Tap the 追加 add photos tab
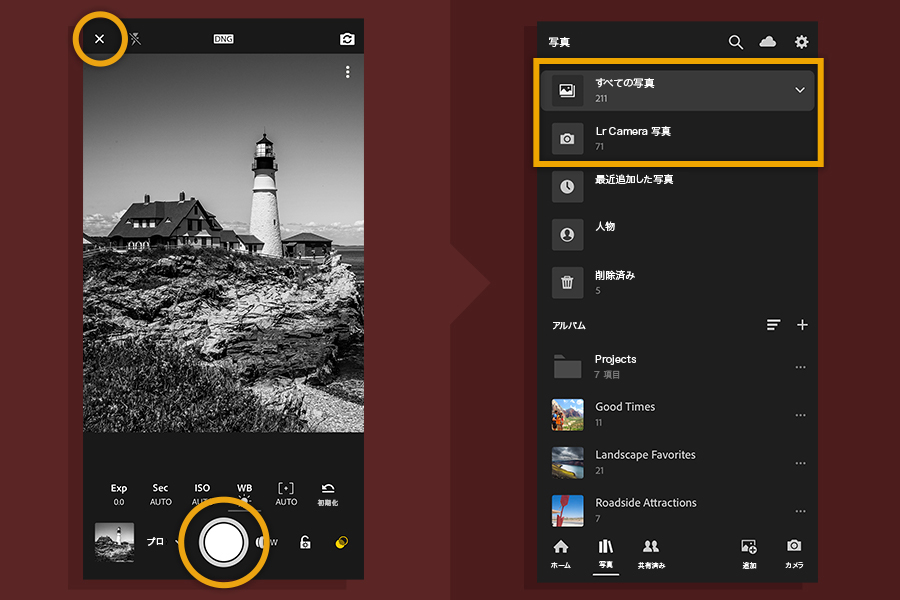 click(x=749, y=554)
